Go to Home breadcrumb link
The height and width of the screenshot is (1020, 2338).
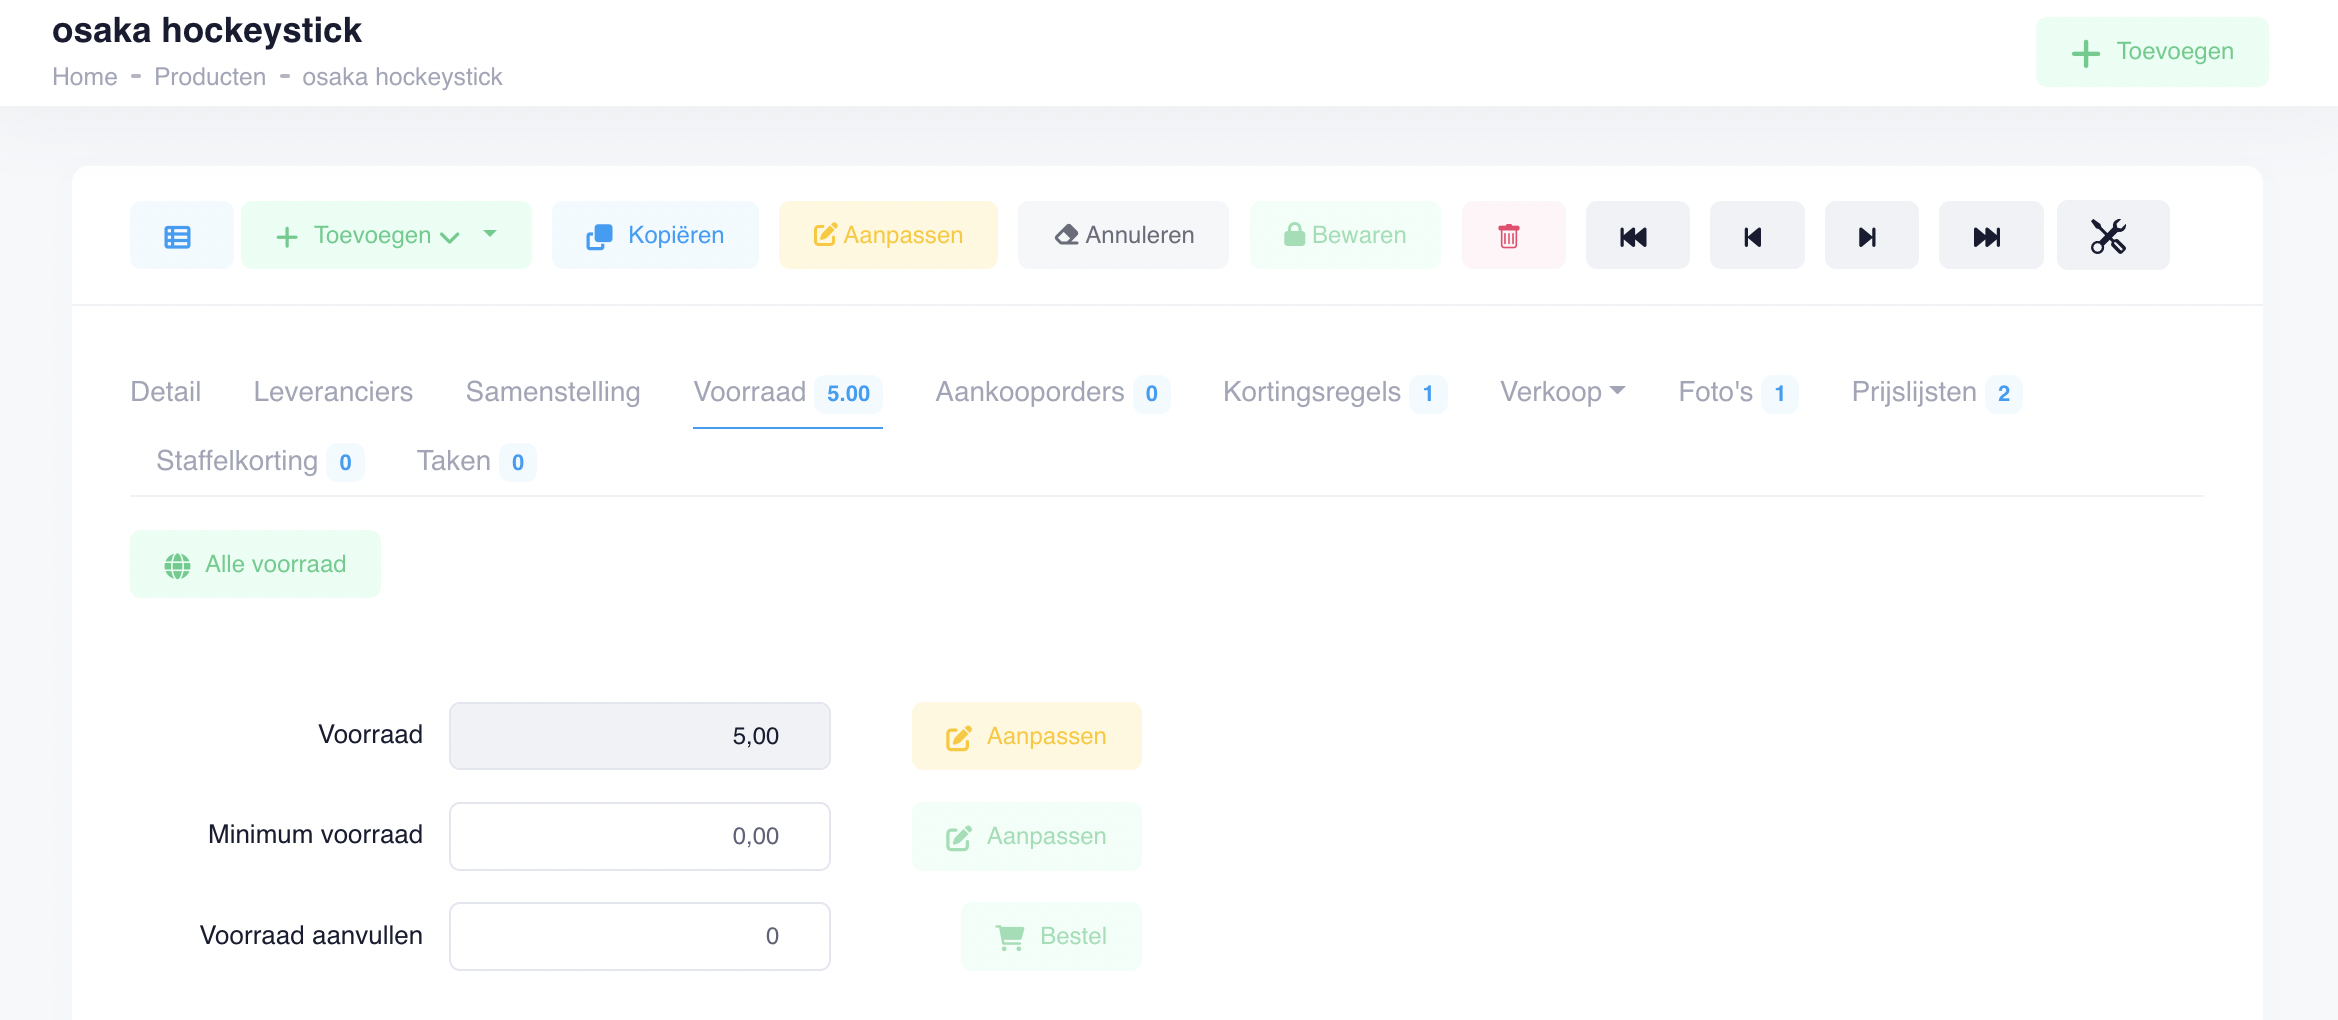tap(85, 77)
